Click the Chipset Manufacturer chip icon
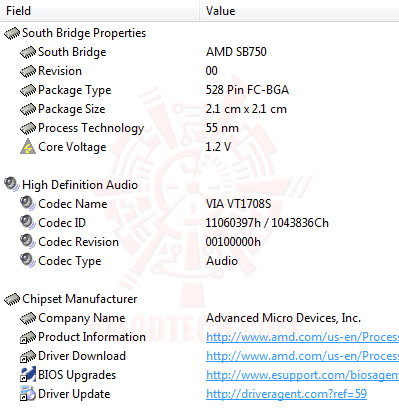The image size is (399, 414). click(12, 299)
